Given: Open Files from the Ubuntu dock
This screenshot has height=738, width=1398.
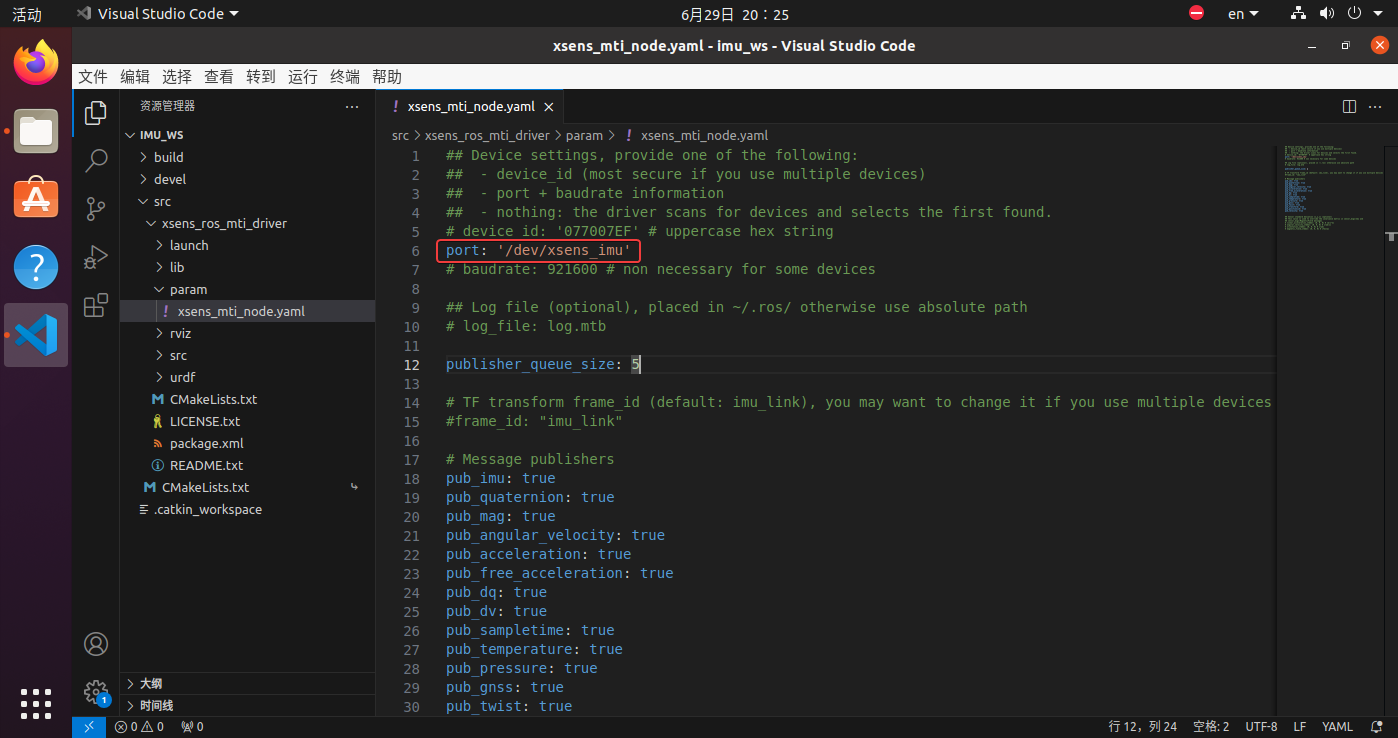Looking at the screenshot, I should tap(36, 131).
